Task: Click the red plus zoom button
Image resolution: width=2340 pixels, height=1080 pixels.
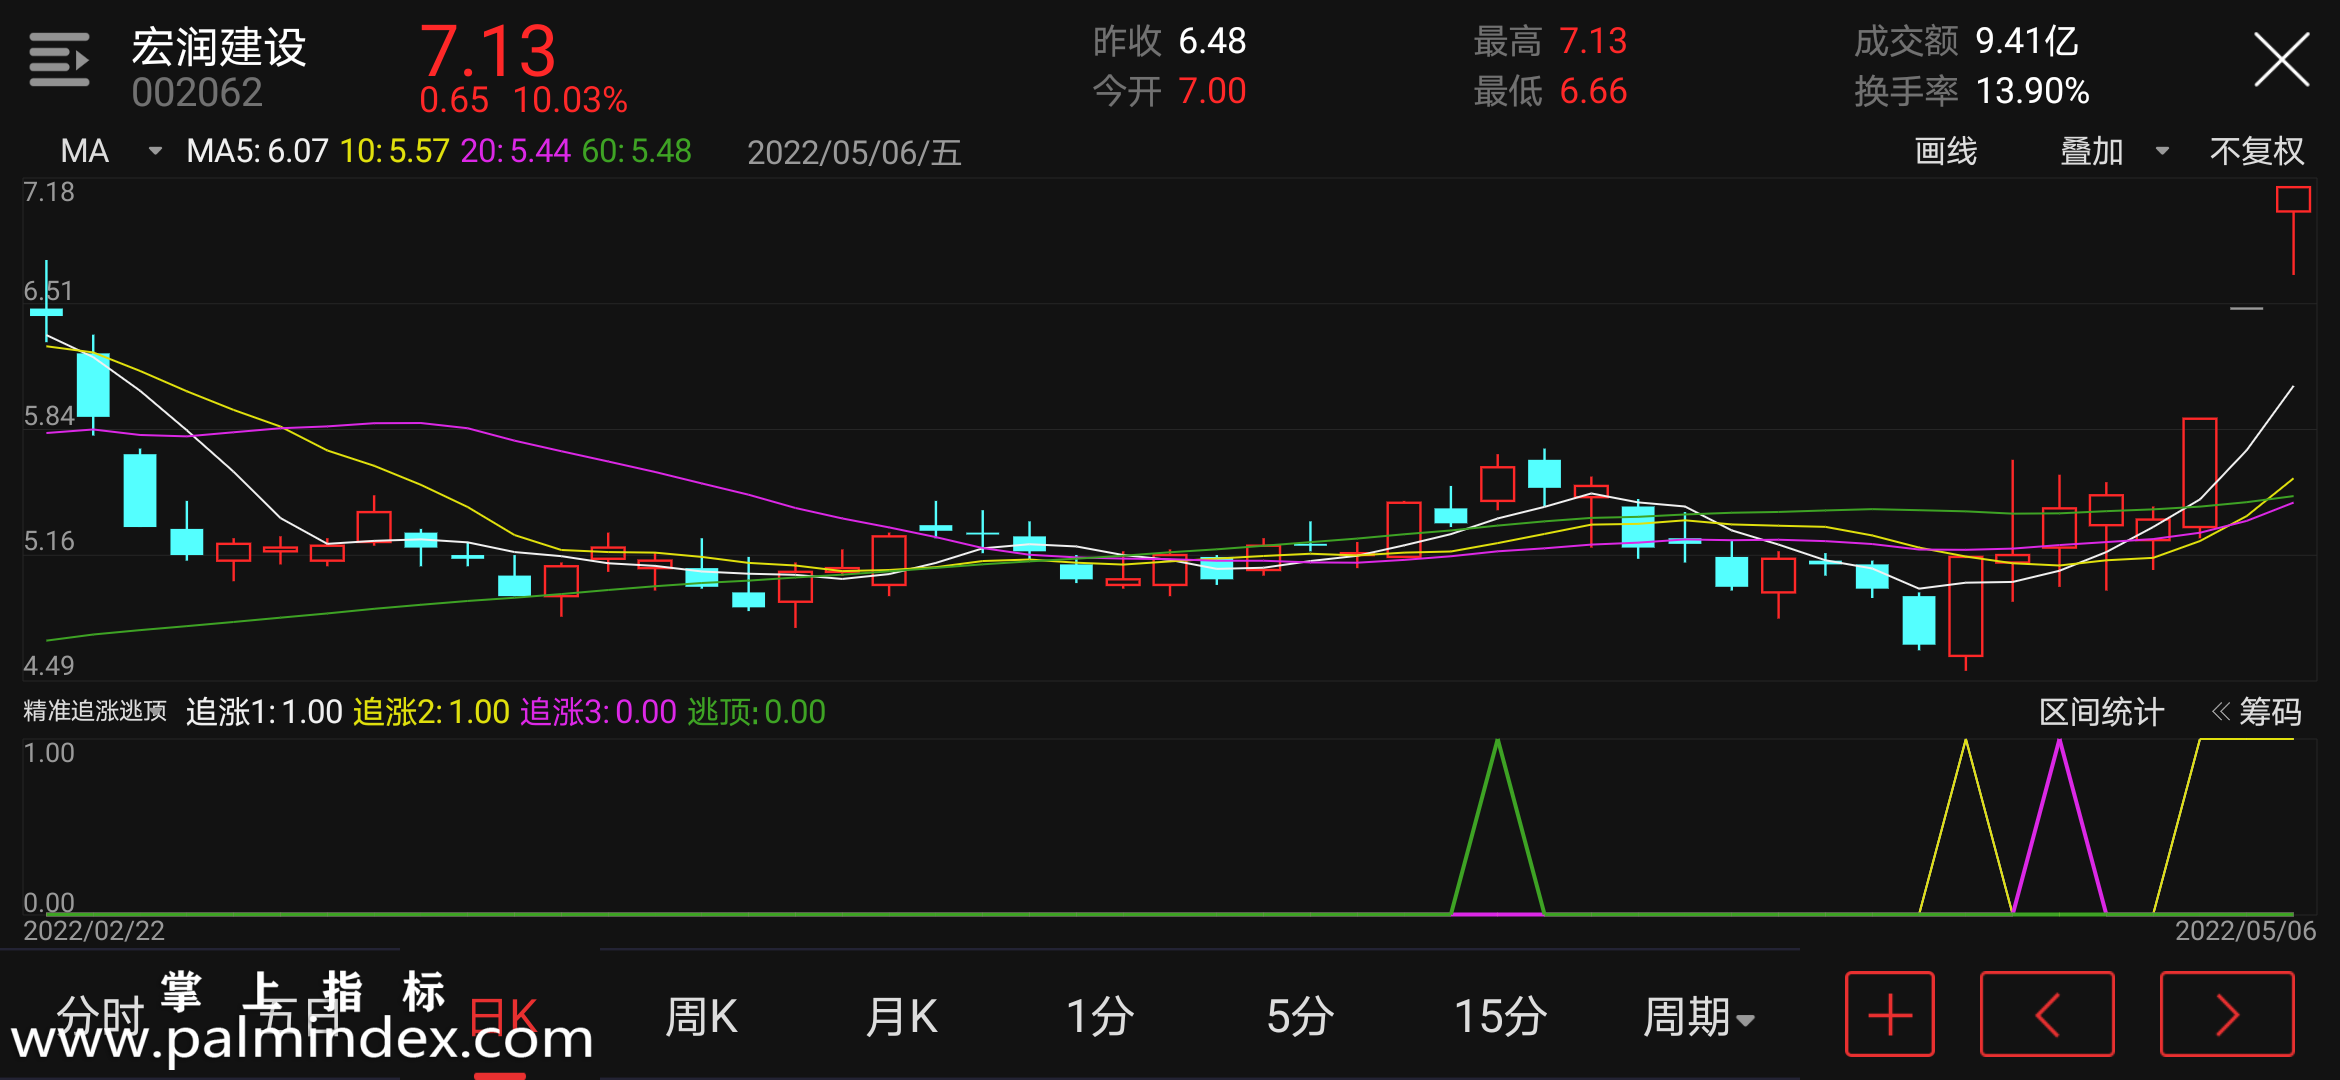Action: click(1889, 1014)
